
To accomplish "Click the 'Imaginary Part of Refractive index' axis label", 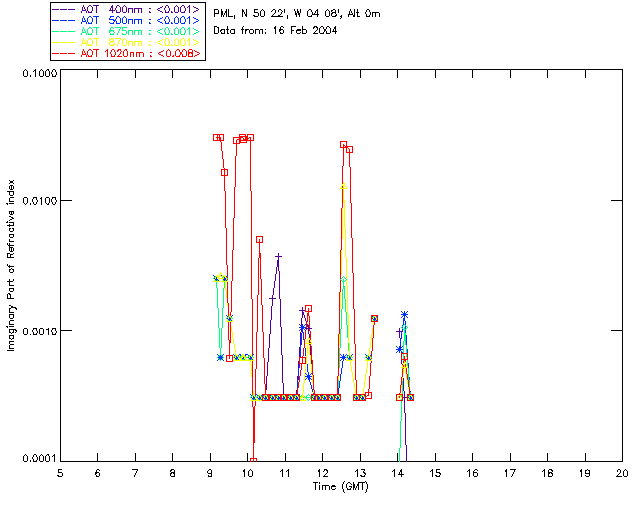I will [x=11, y=265].
